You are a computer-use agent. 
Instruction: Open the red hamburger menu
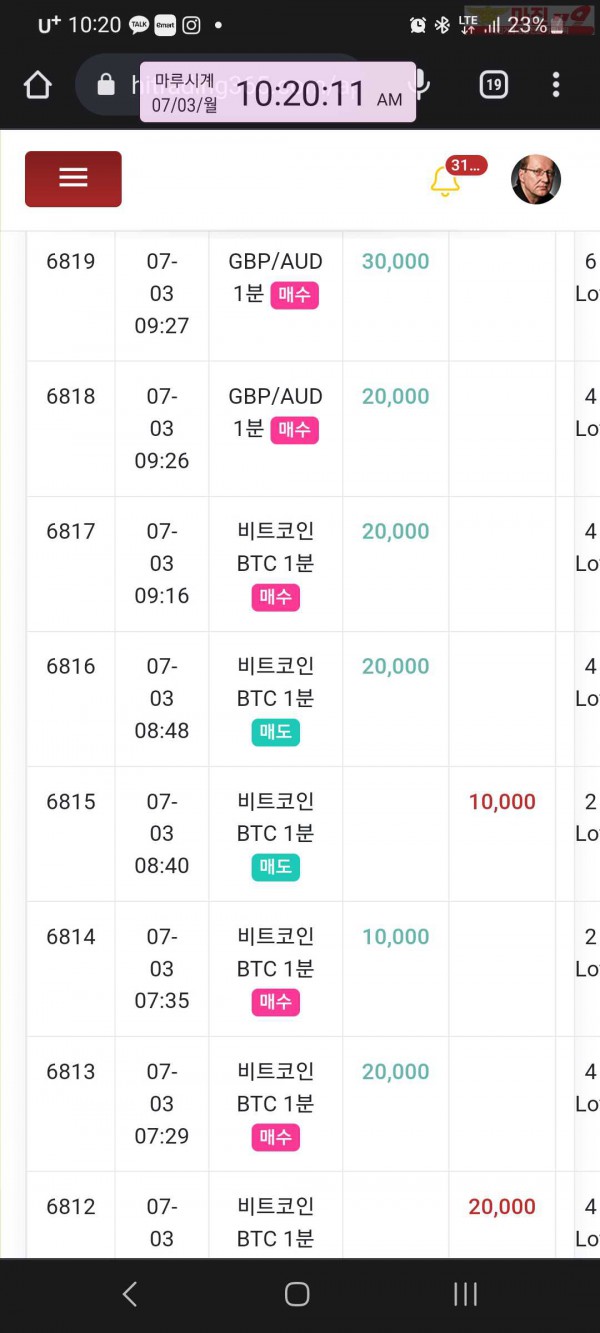click(x=73, y=179)
